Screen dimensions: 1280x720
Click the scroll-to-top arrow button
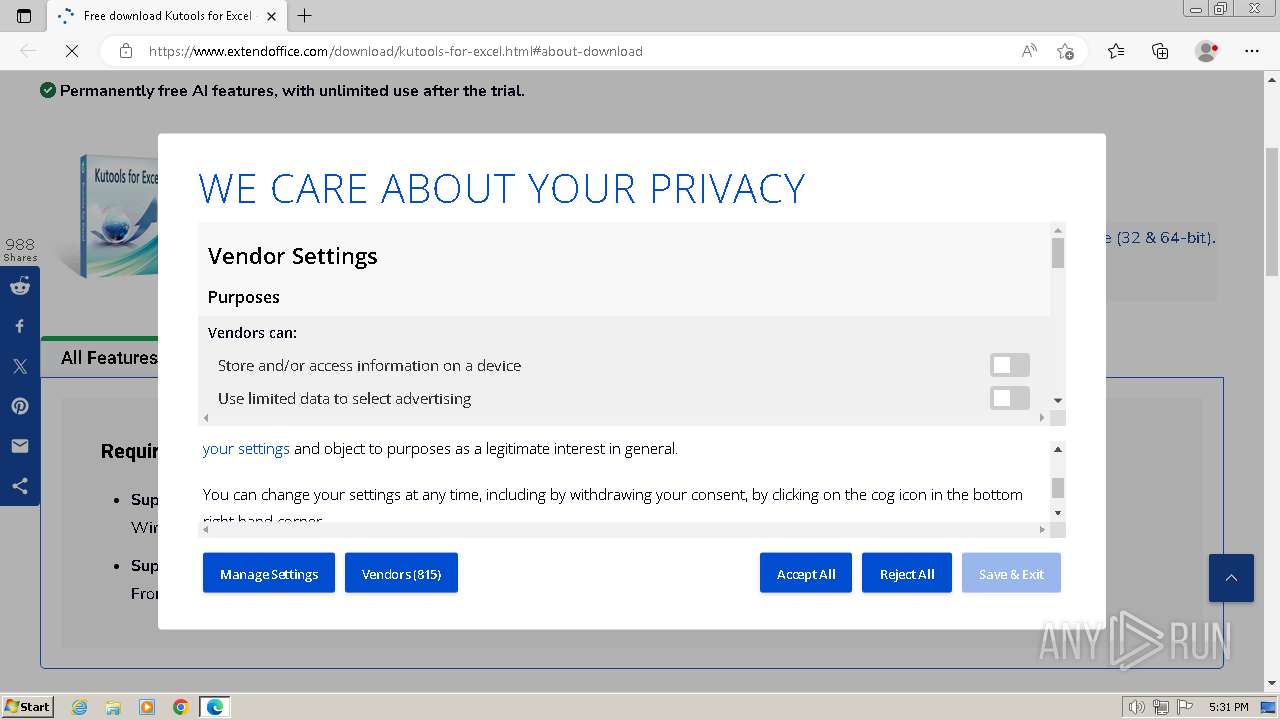click(1231, 578)
